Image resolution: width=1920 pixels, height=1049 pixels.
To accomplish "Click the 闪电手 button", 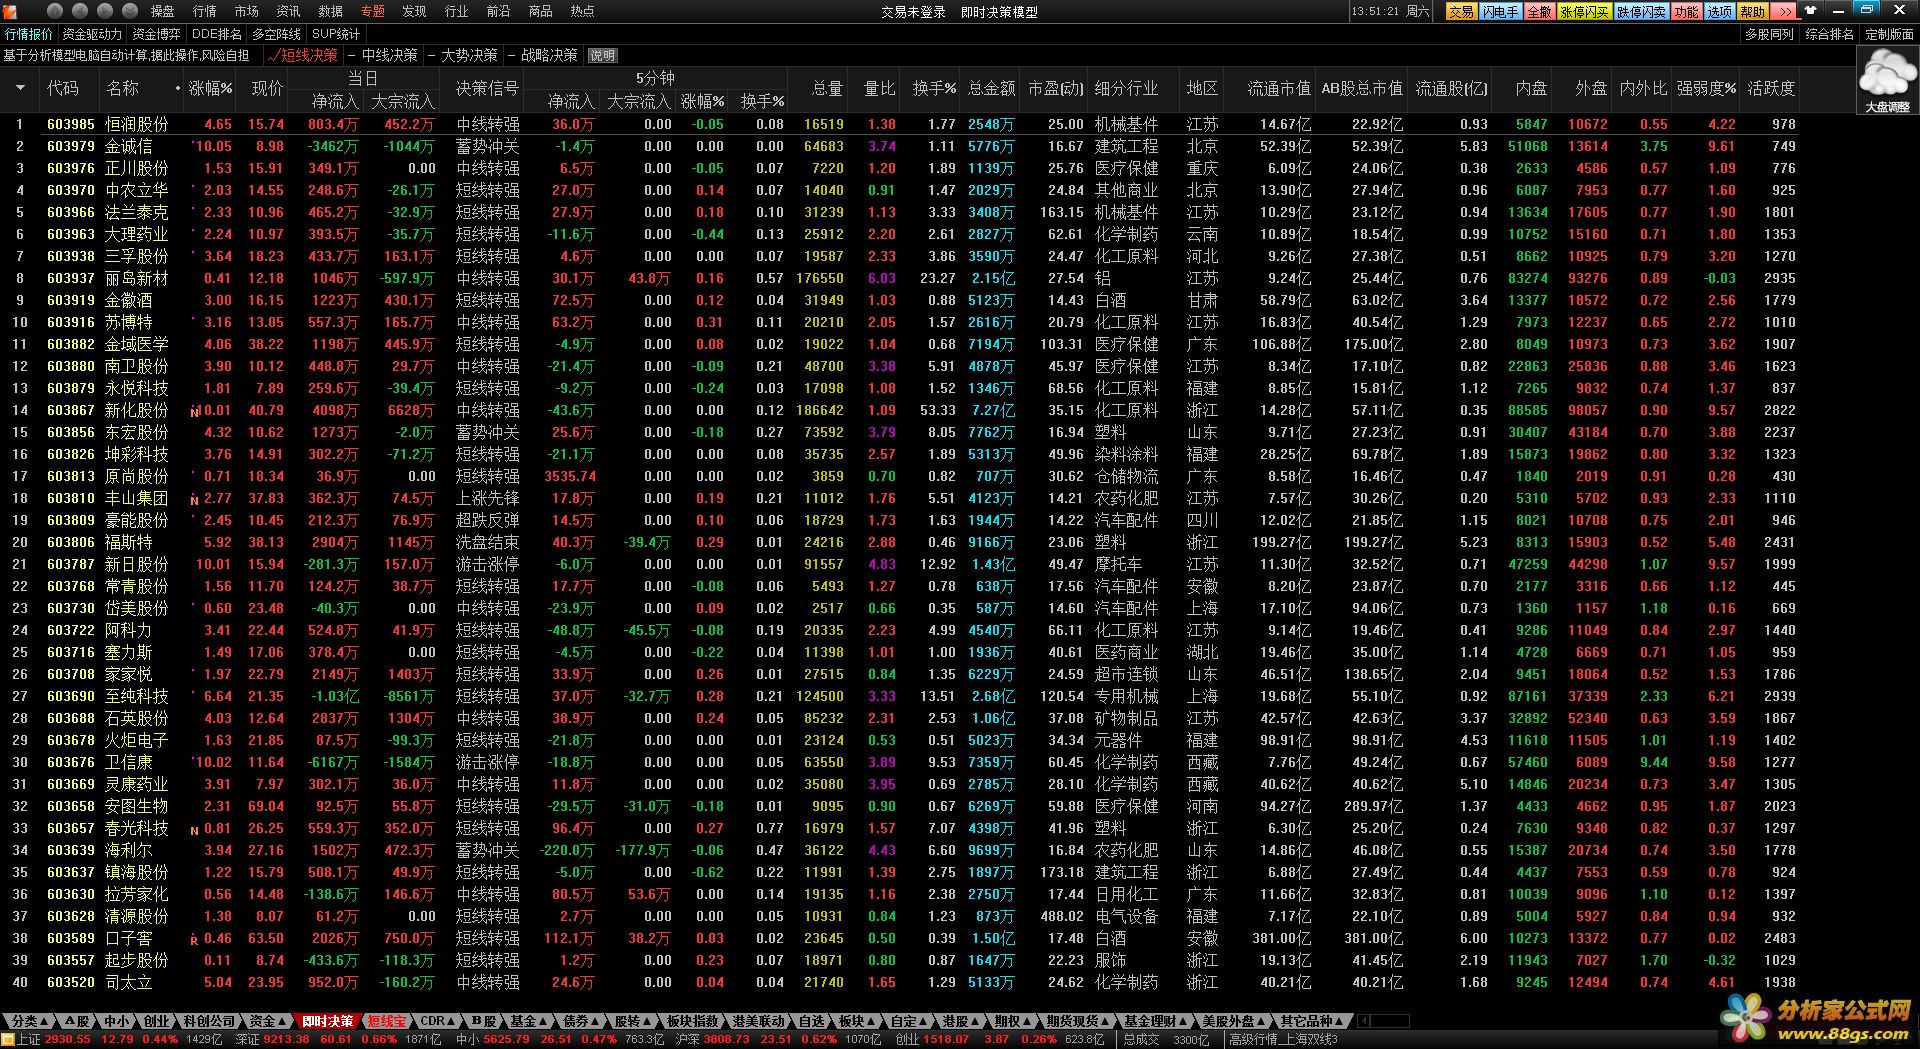I will [x=1500, y=11].
